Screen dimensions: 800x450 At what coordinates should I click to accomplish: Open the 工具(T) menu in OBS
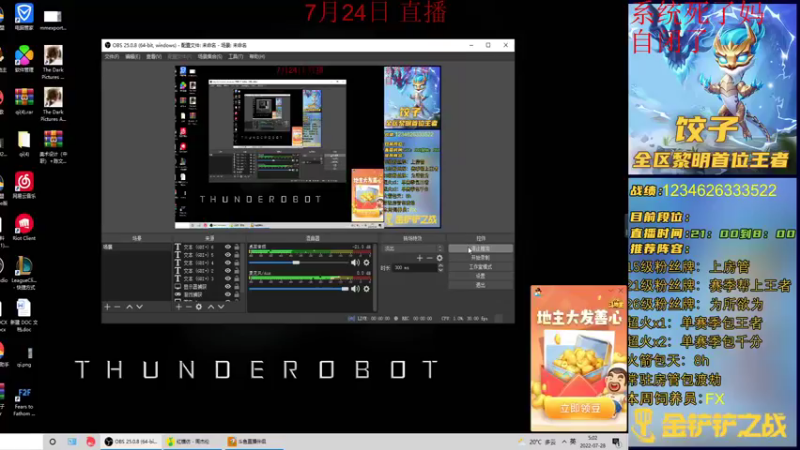click(235, 57)
